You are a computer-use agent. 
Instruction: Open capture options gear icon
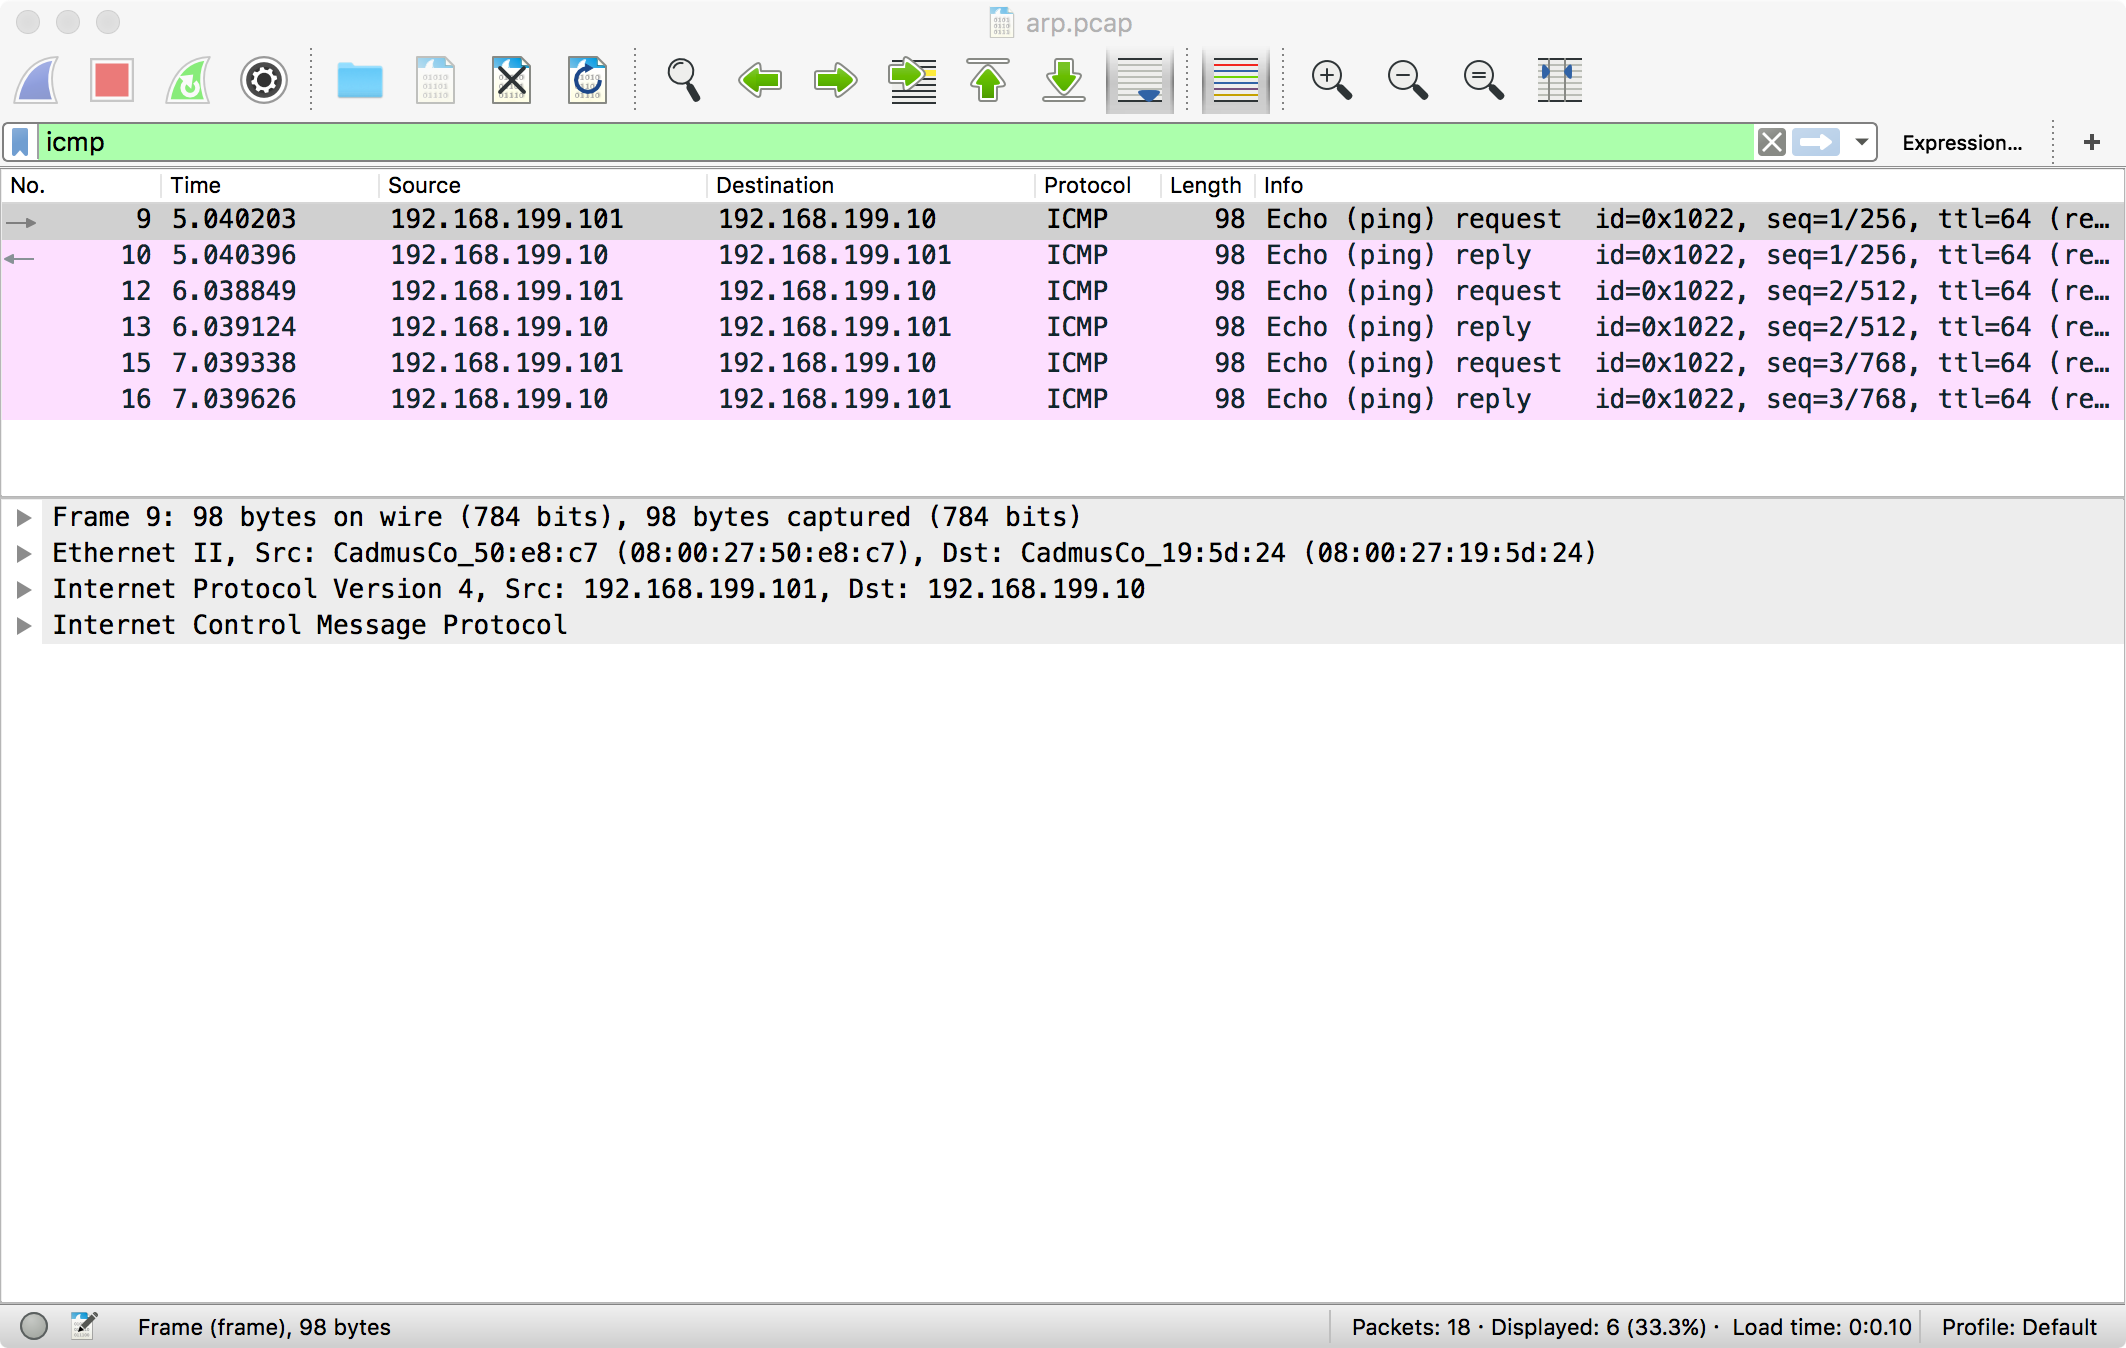264,80
